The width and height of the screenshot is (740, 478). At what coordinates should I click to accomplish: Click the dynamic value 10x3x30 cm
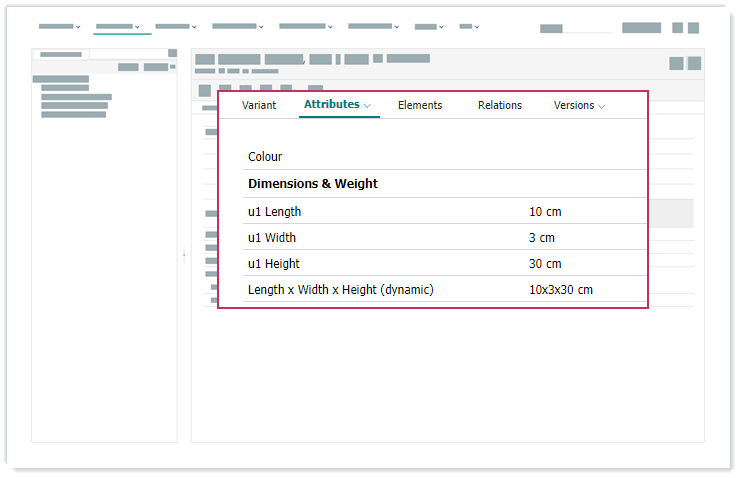[560, 290]
